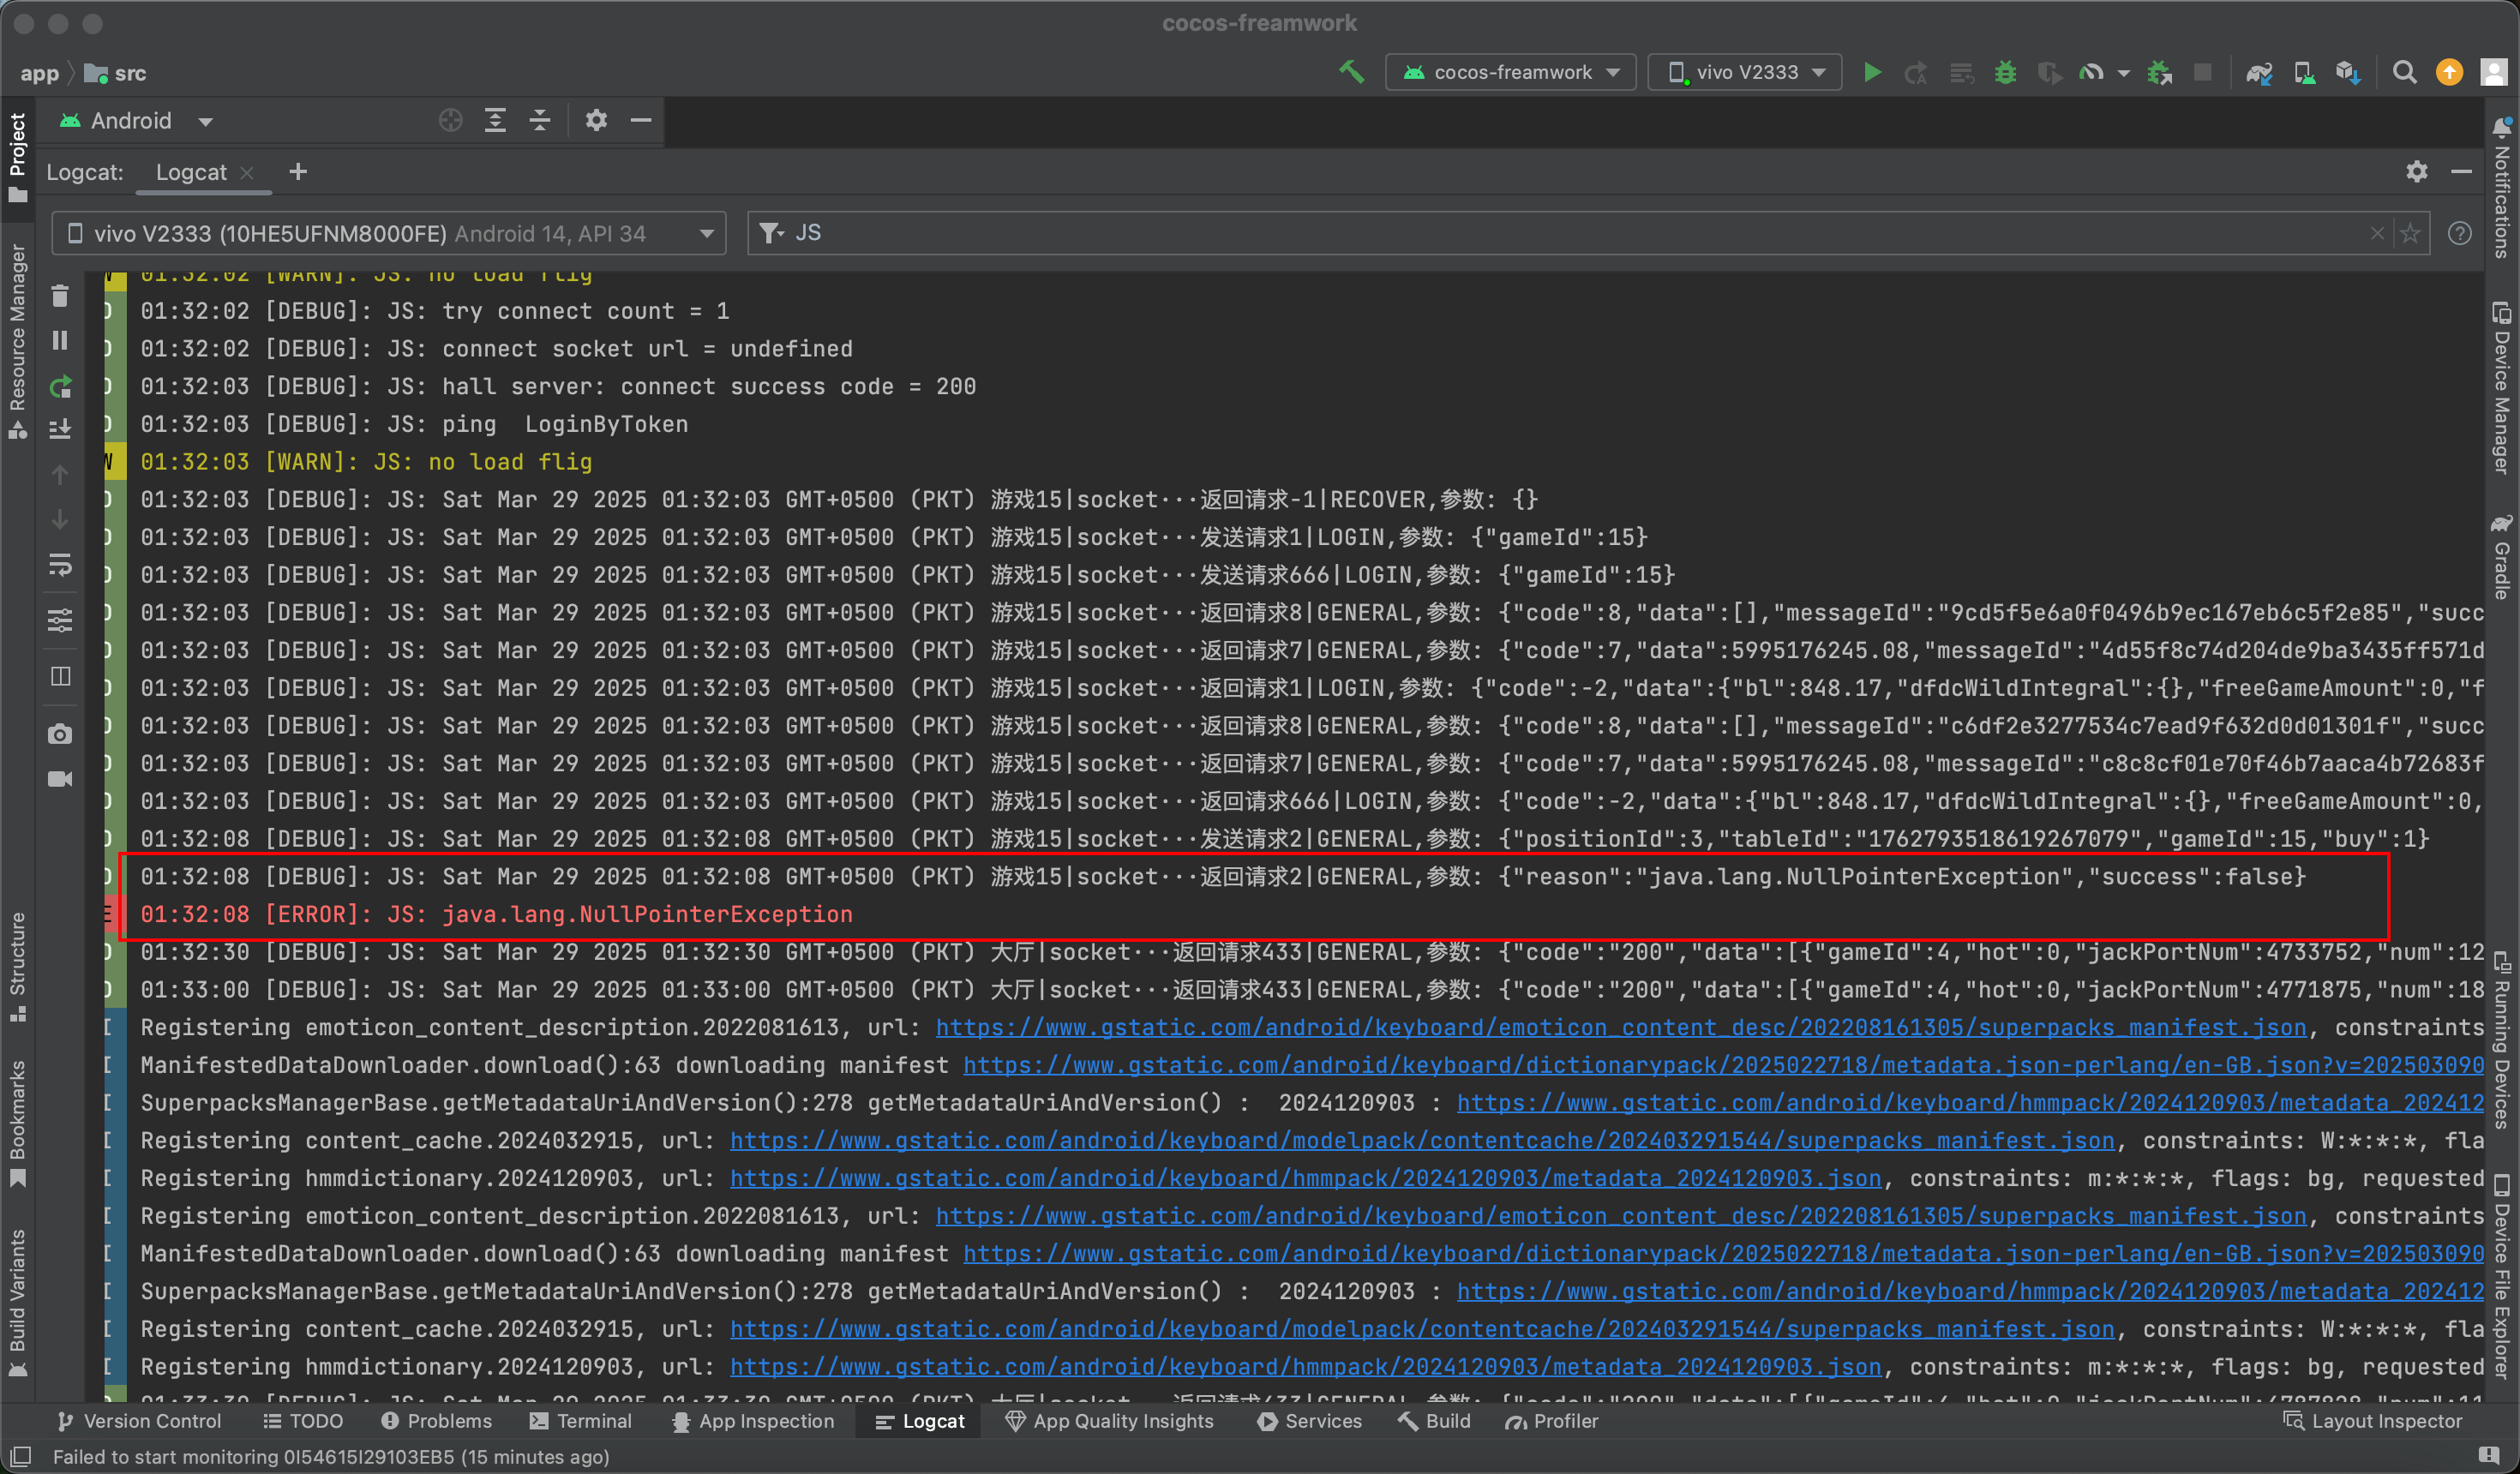Switch to the Terminal tool window tab

click(x=581, y=1421)
